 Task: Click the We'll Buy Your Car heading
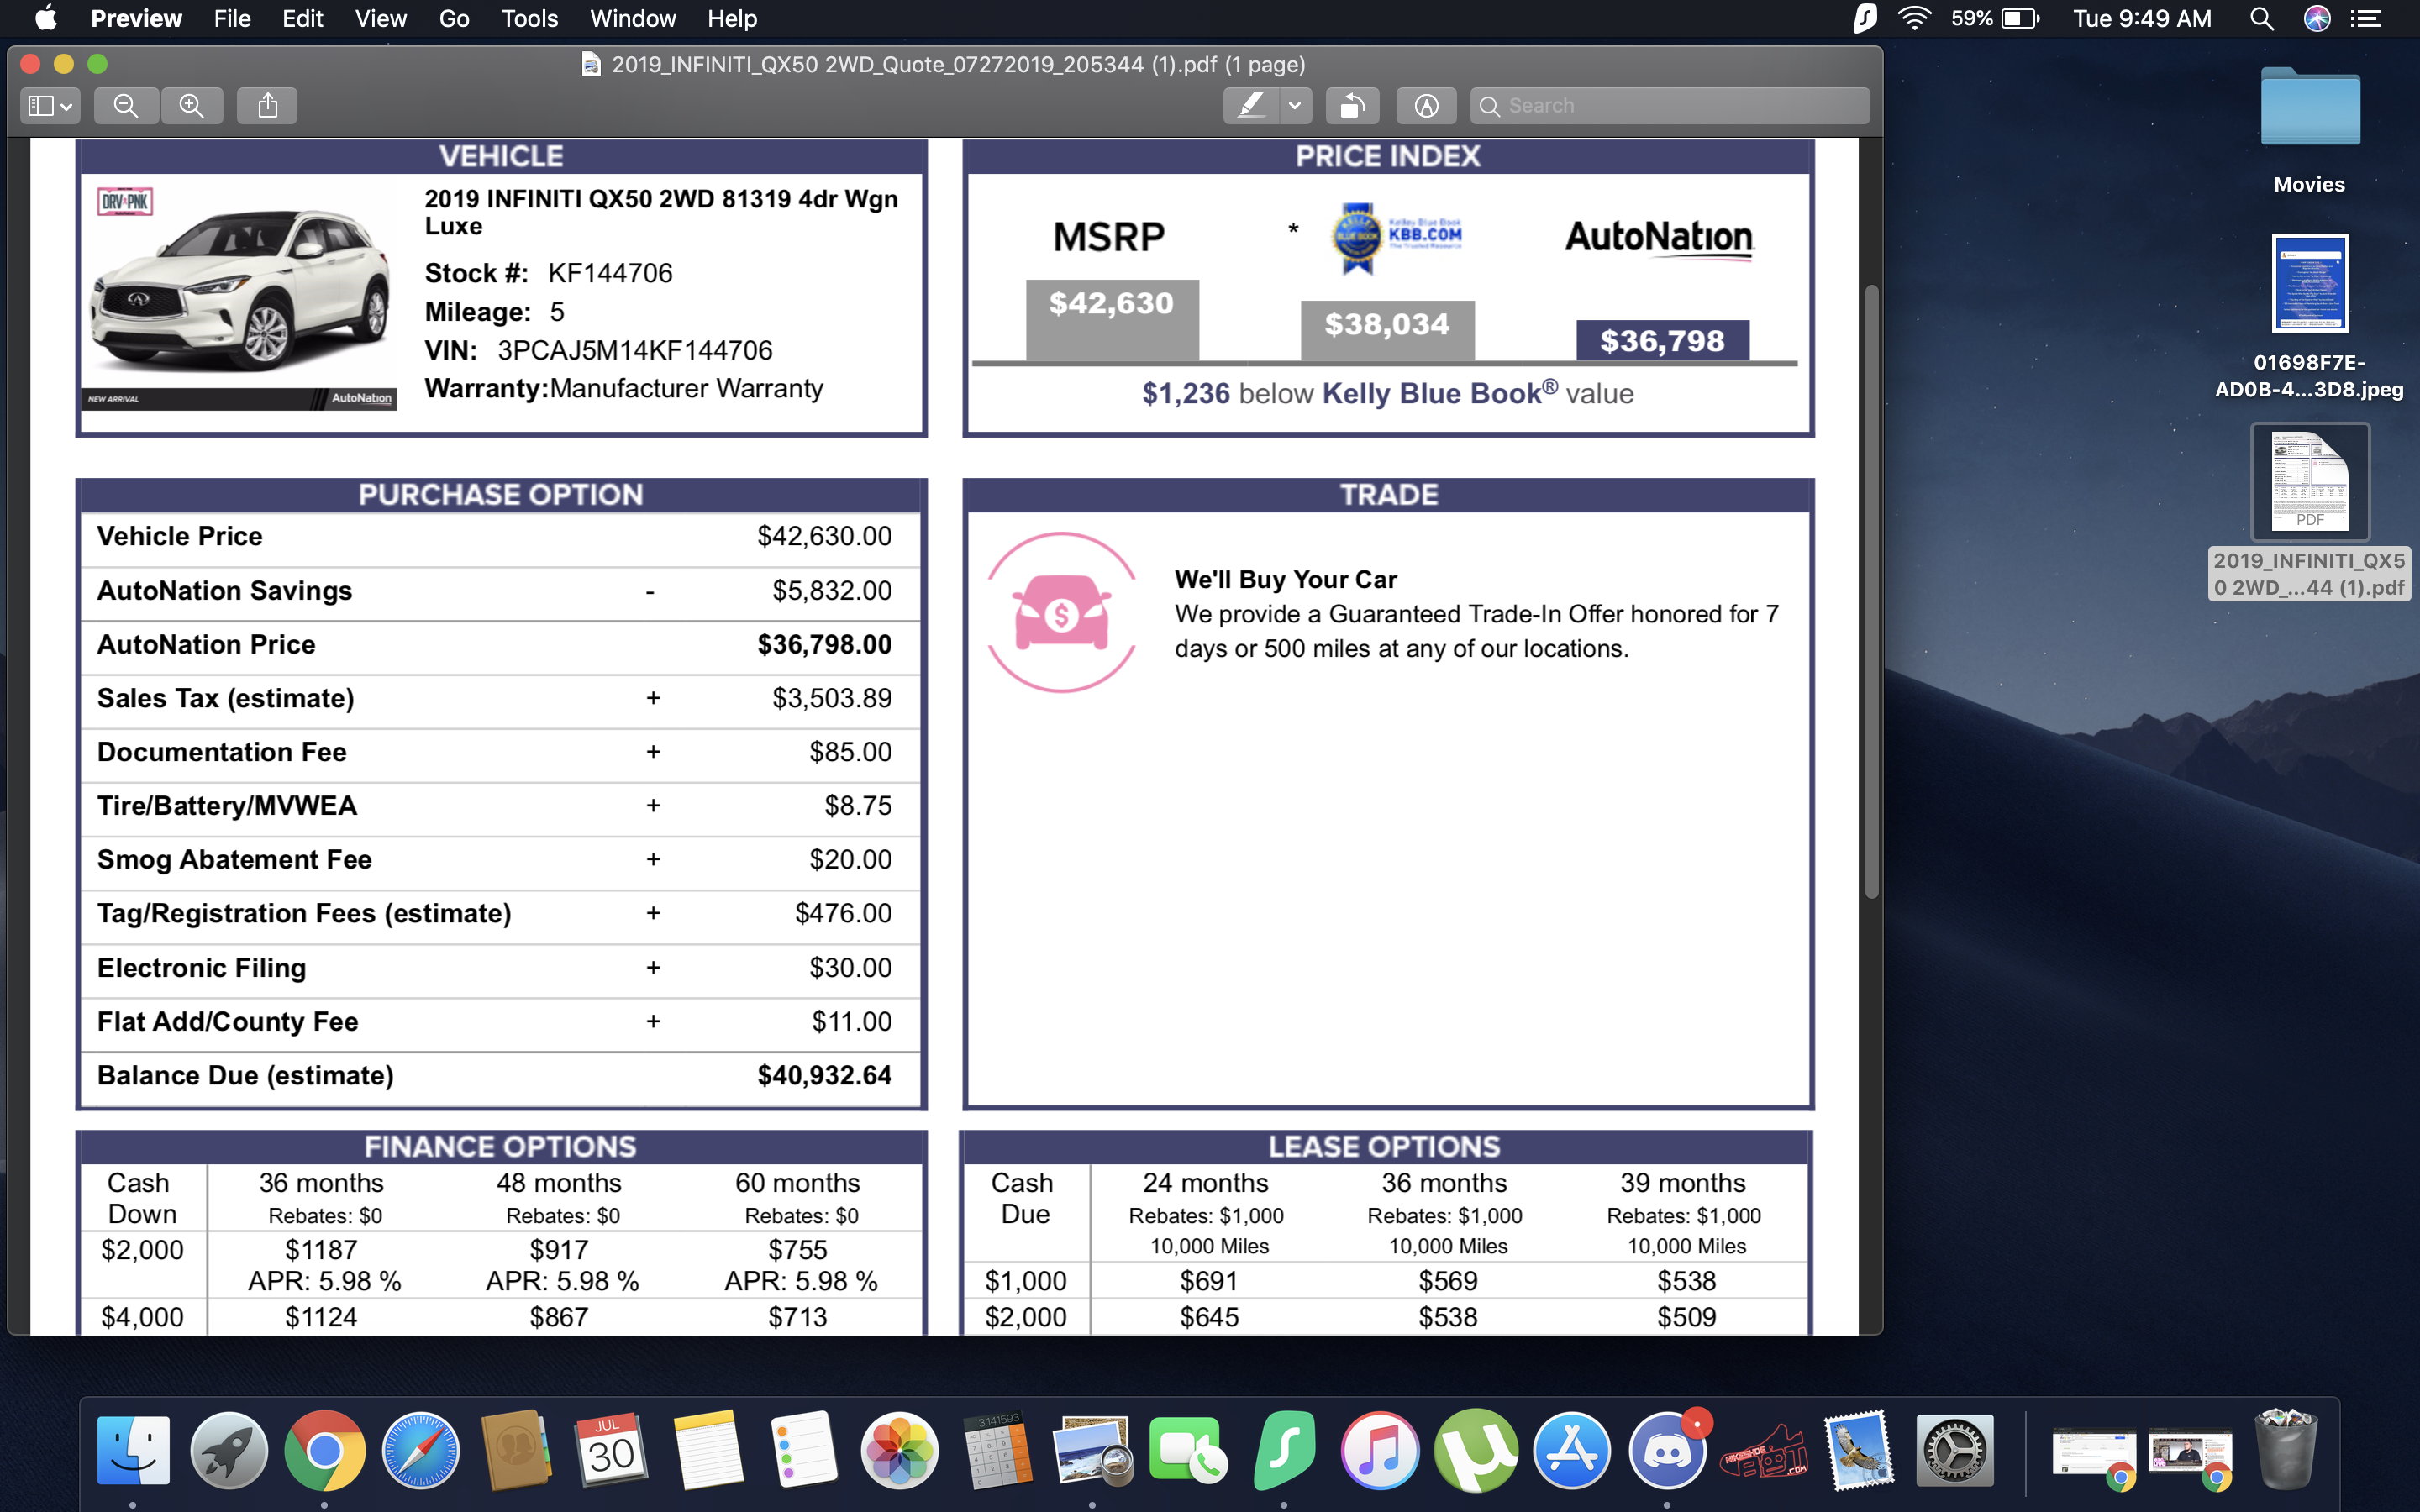click(1286, 580)
